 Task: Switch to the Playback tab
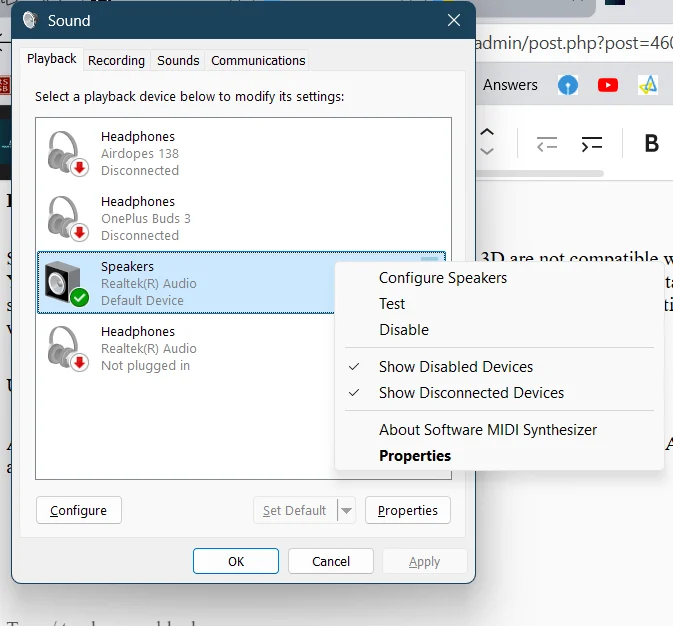pos(52,58)
